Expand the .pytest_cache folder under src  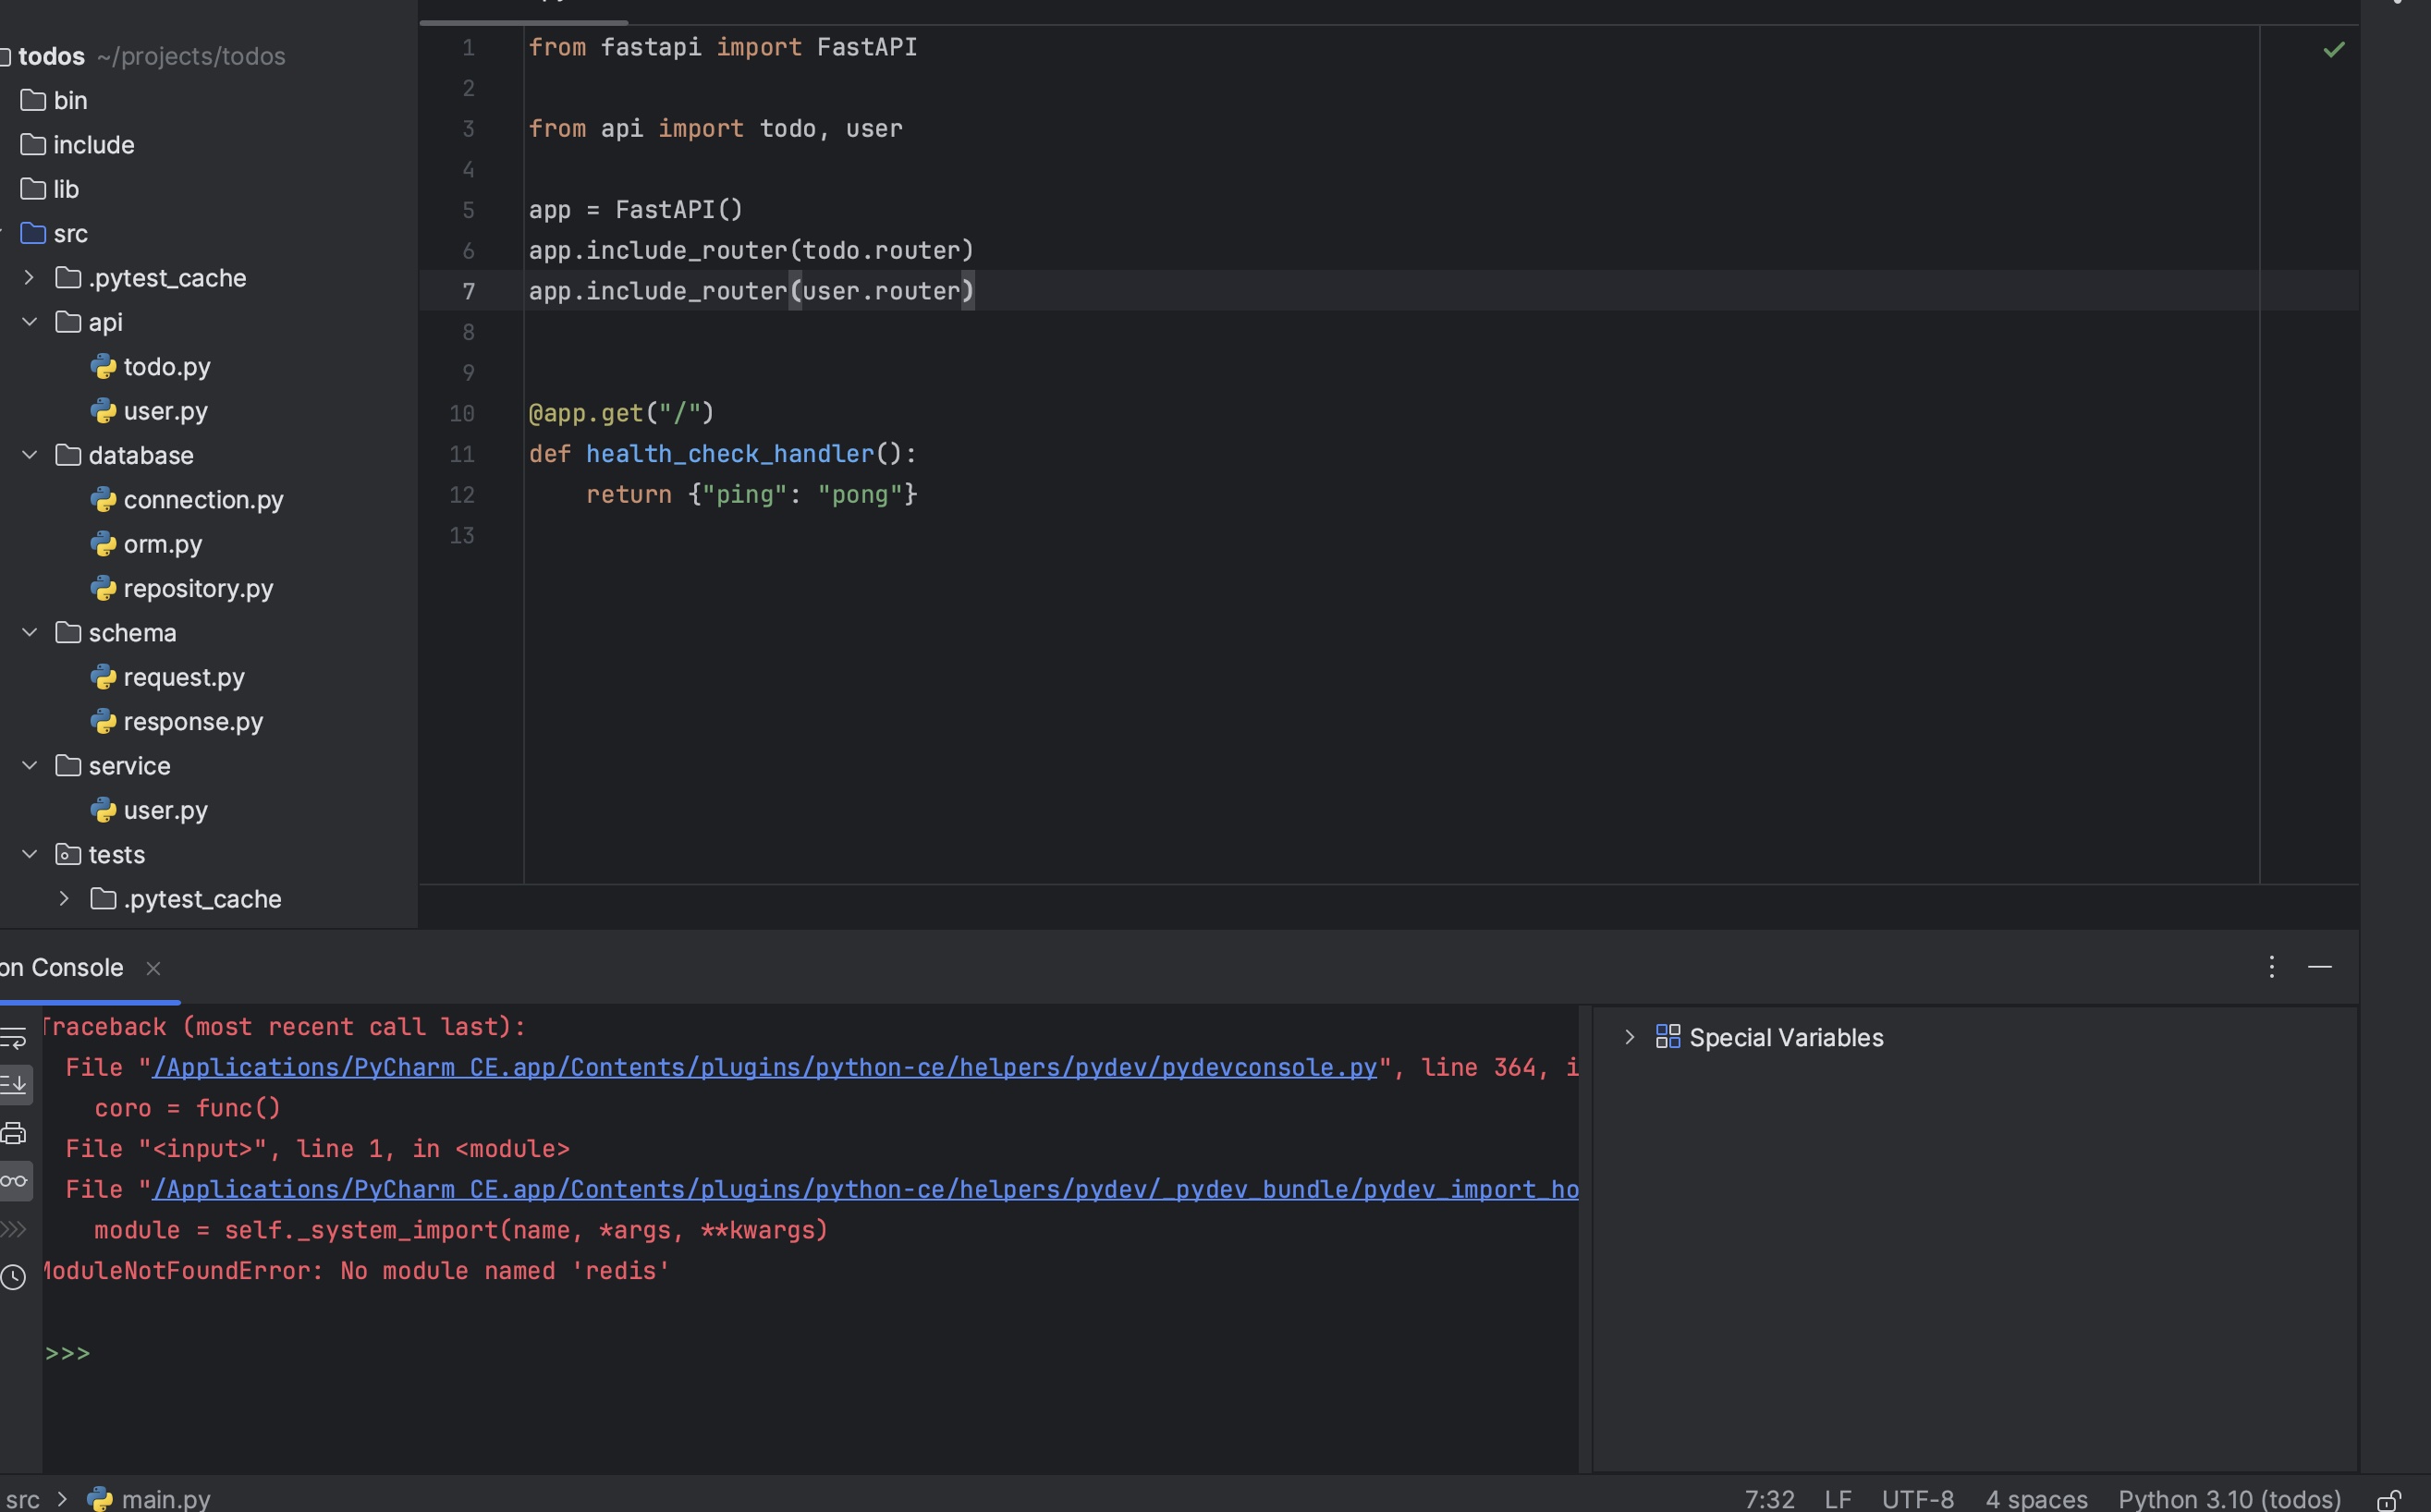click(x=29, y=278)
